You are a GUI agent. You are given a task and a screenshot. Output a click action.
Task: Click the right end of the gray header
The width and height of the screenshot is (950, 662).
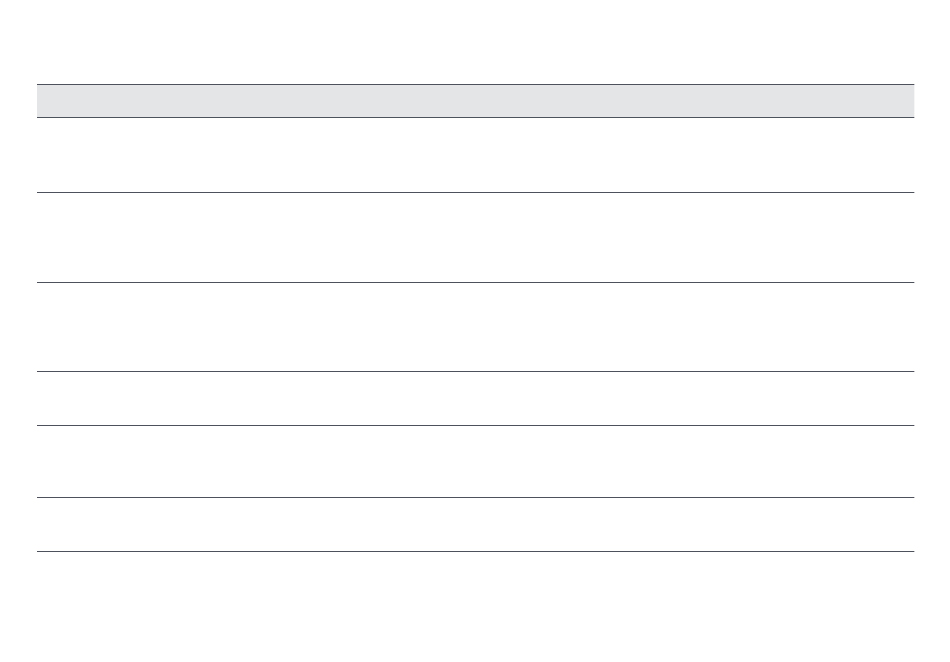(906, 101)
